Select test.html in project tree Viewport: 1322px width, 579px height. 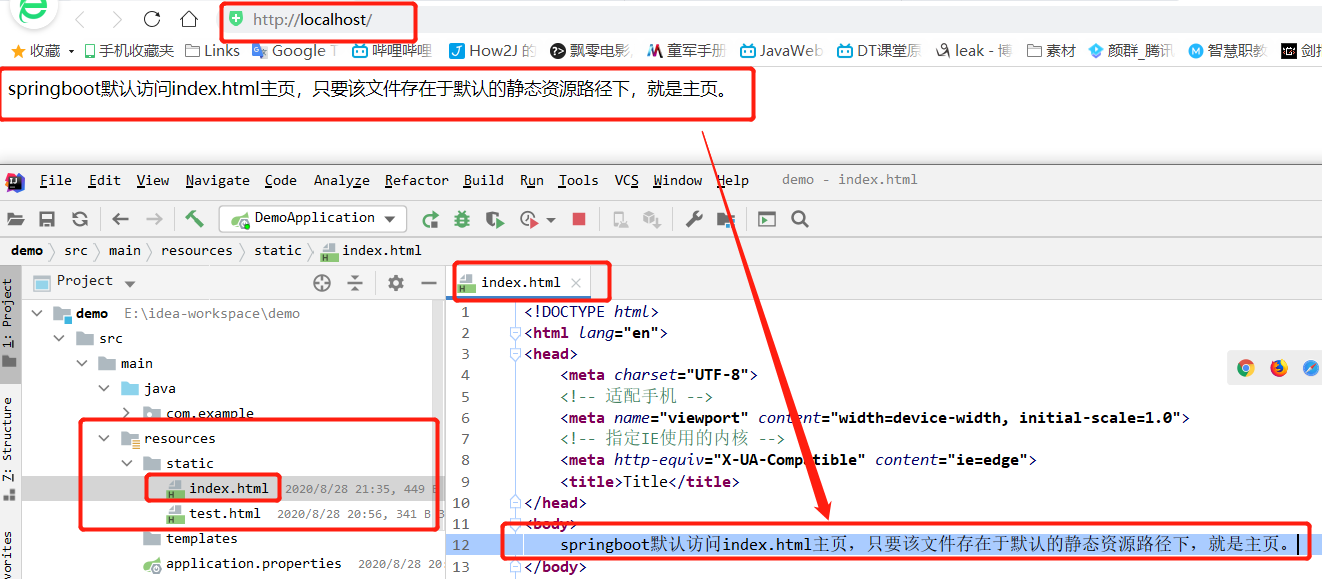pos(224,513)
